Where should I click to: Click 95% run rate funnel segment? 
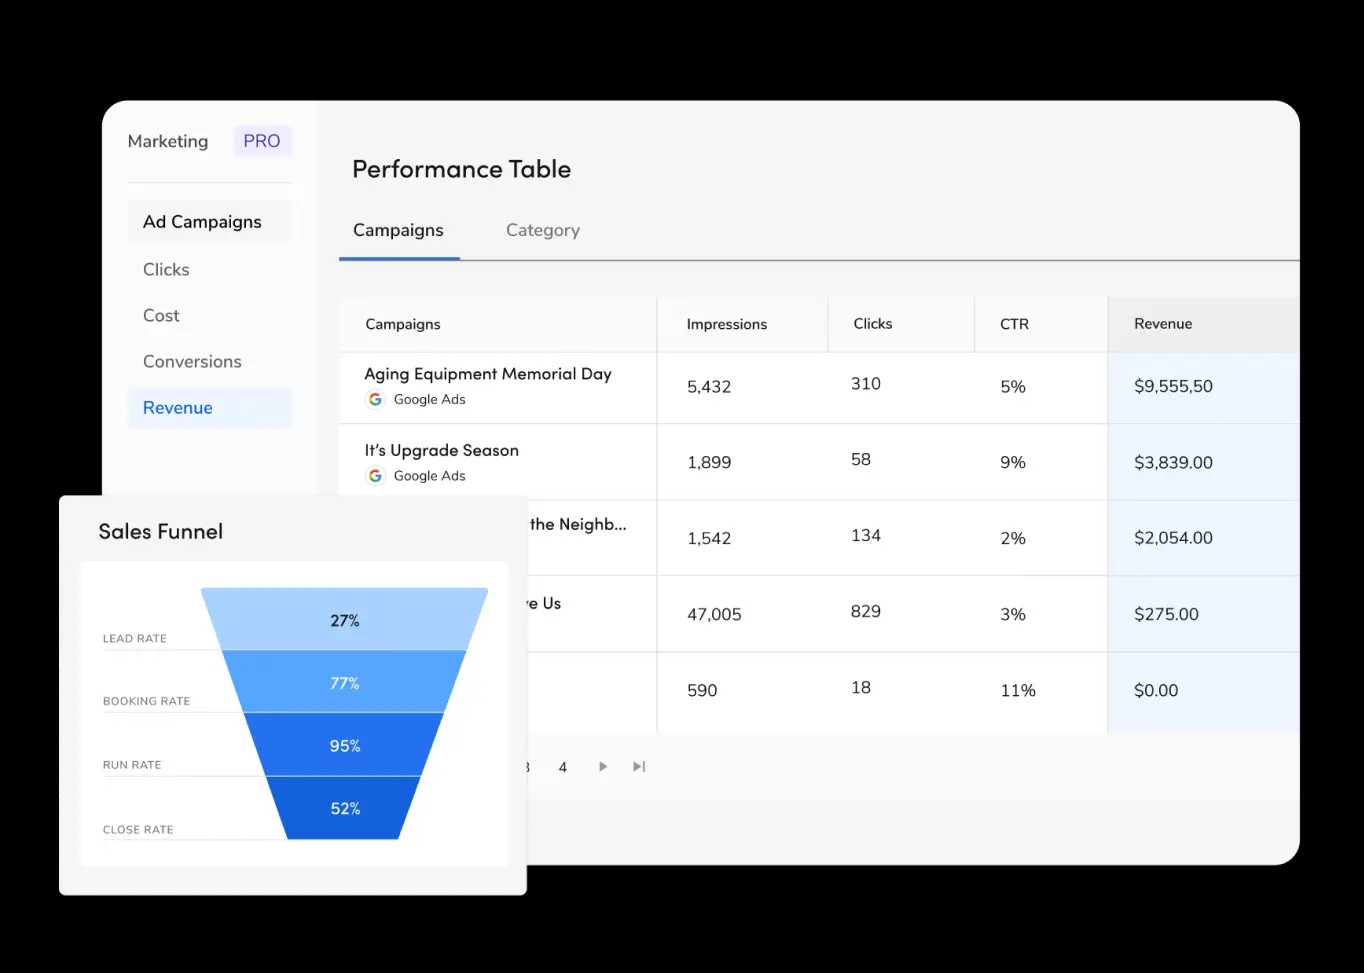tap(345, 745)
